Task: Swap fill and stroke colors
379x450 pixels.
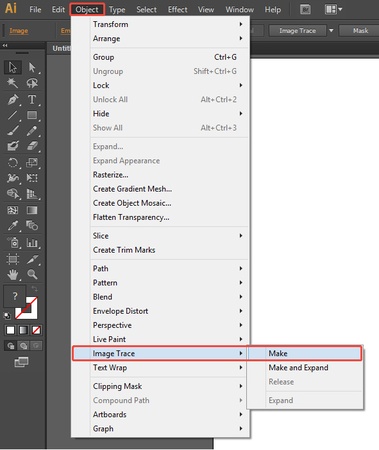Action: [x=34, y=289]
